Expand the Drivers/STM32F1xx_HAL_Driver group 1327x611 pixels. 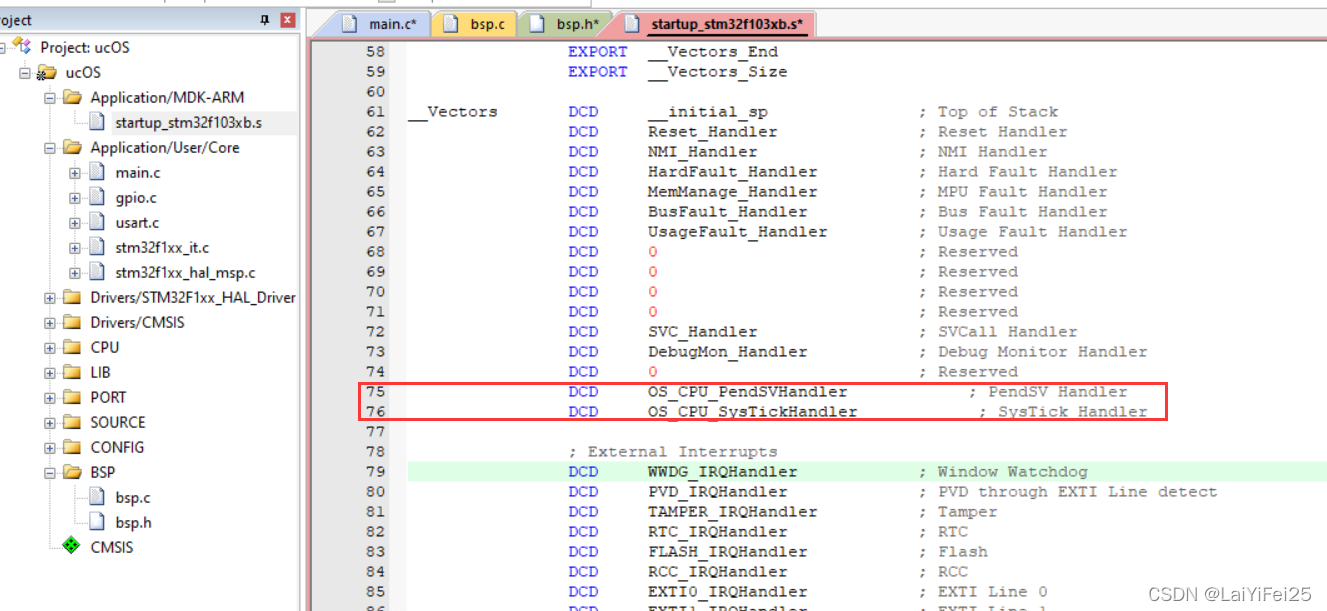[x=51, y=297]
